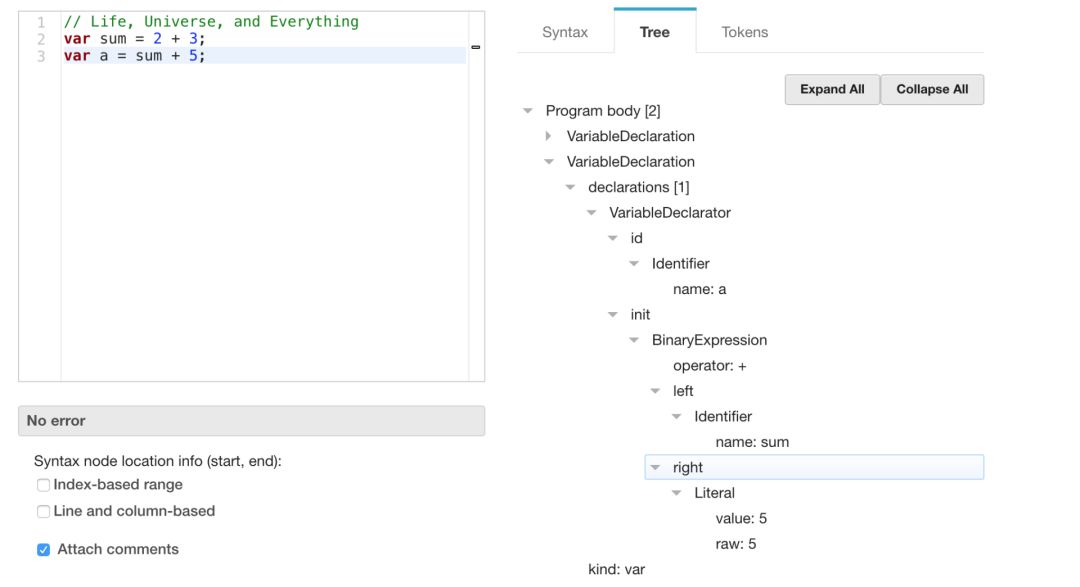Uncheck the Attach comments option

(41, 548)
